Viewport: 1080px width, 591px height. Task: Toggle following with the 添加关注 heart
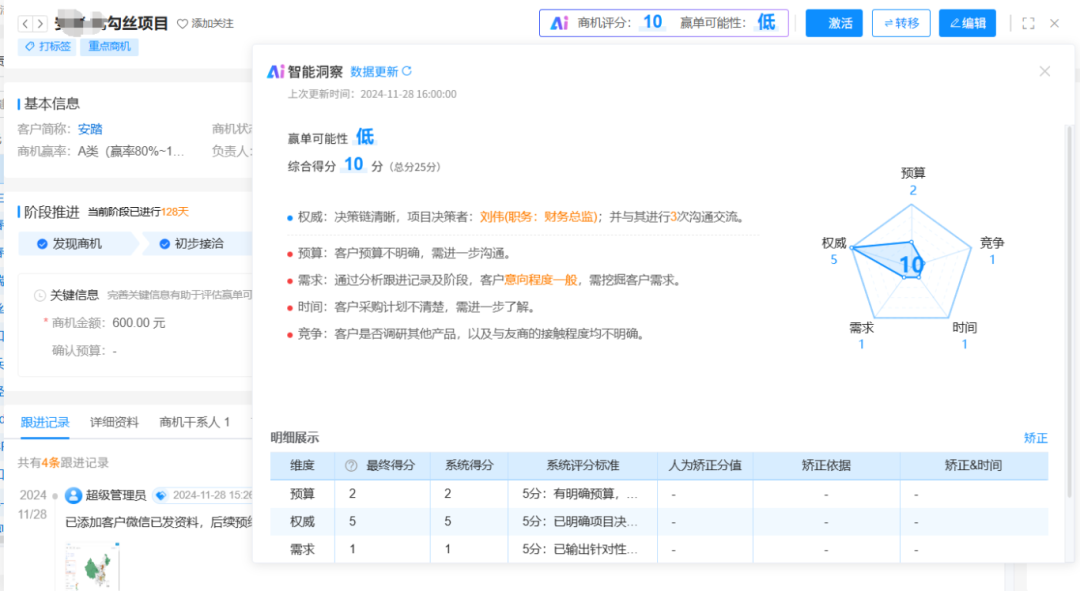pos(180,24)
